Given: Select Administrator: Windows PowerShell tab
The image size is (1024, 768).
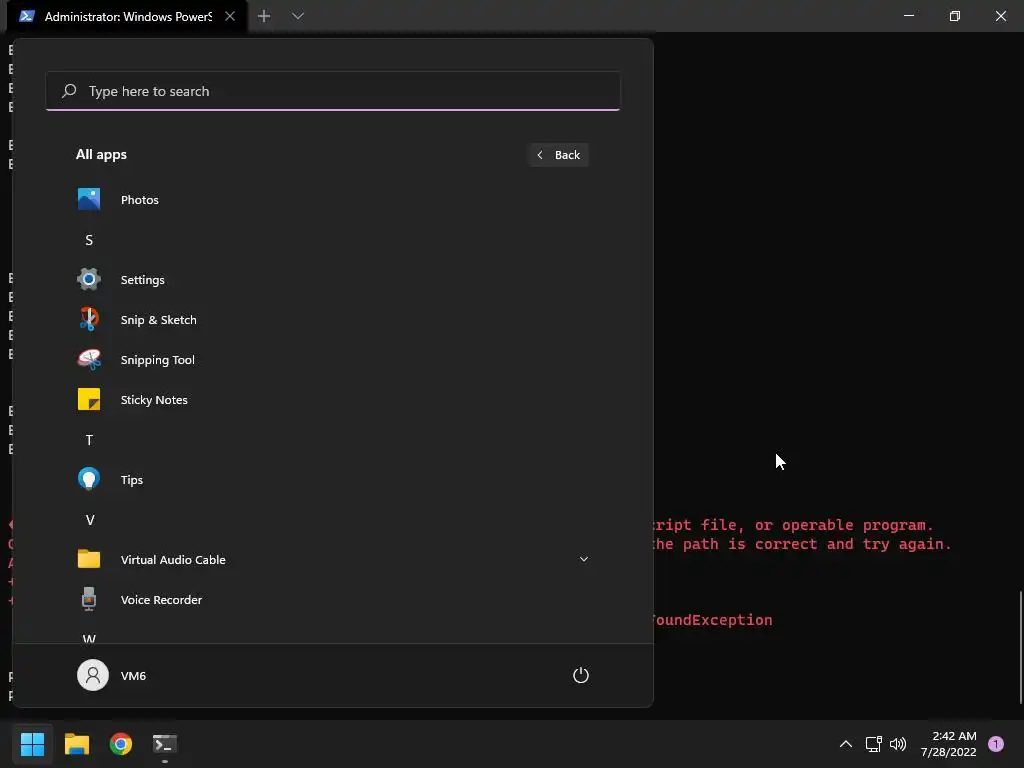Looking at the screenshot, I should pos(127,16).
